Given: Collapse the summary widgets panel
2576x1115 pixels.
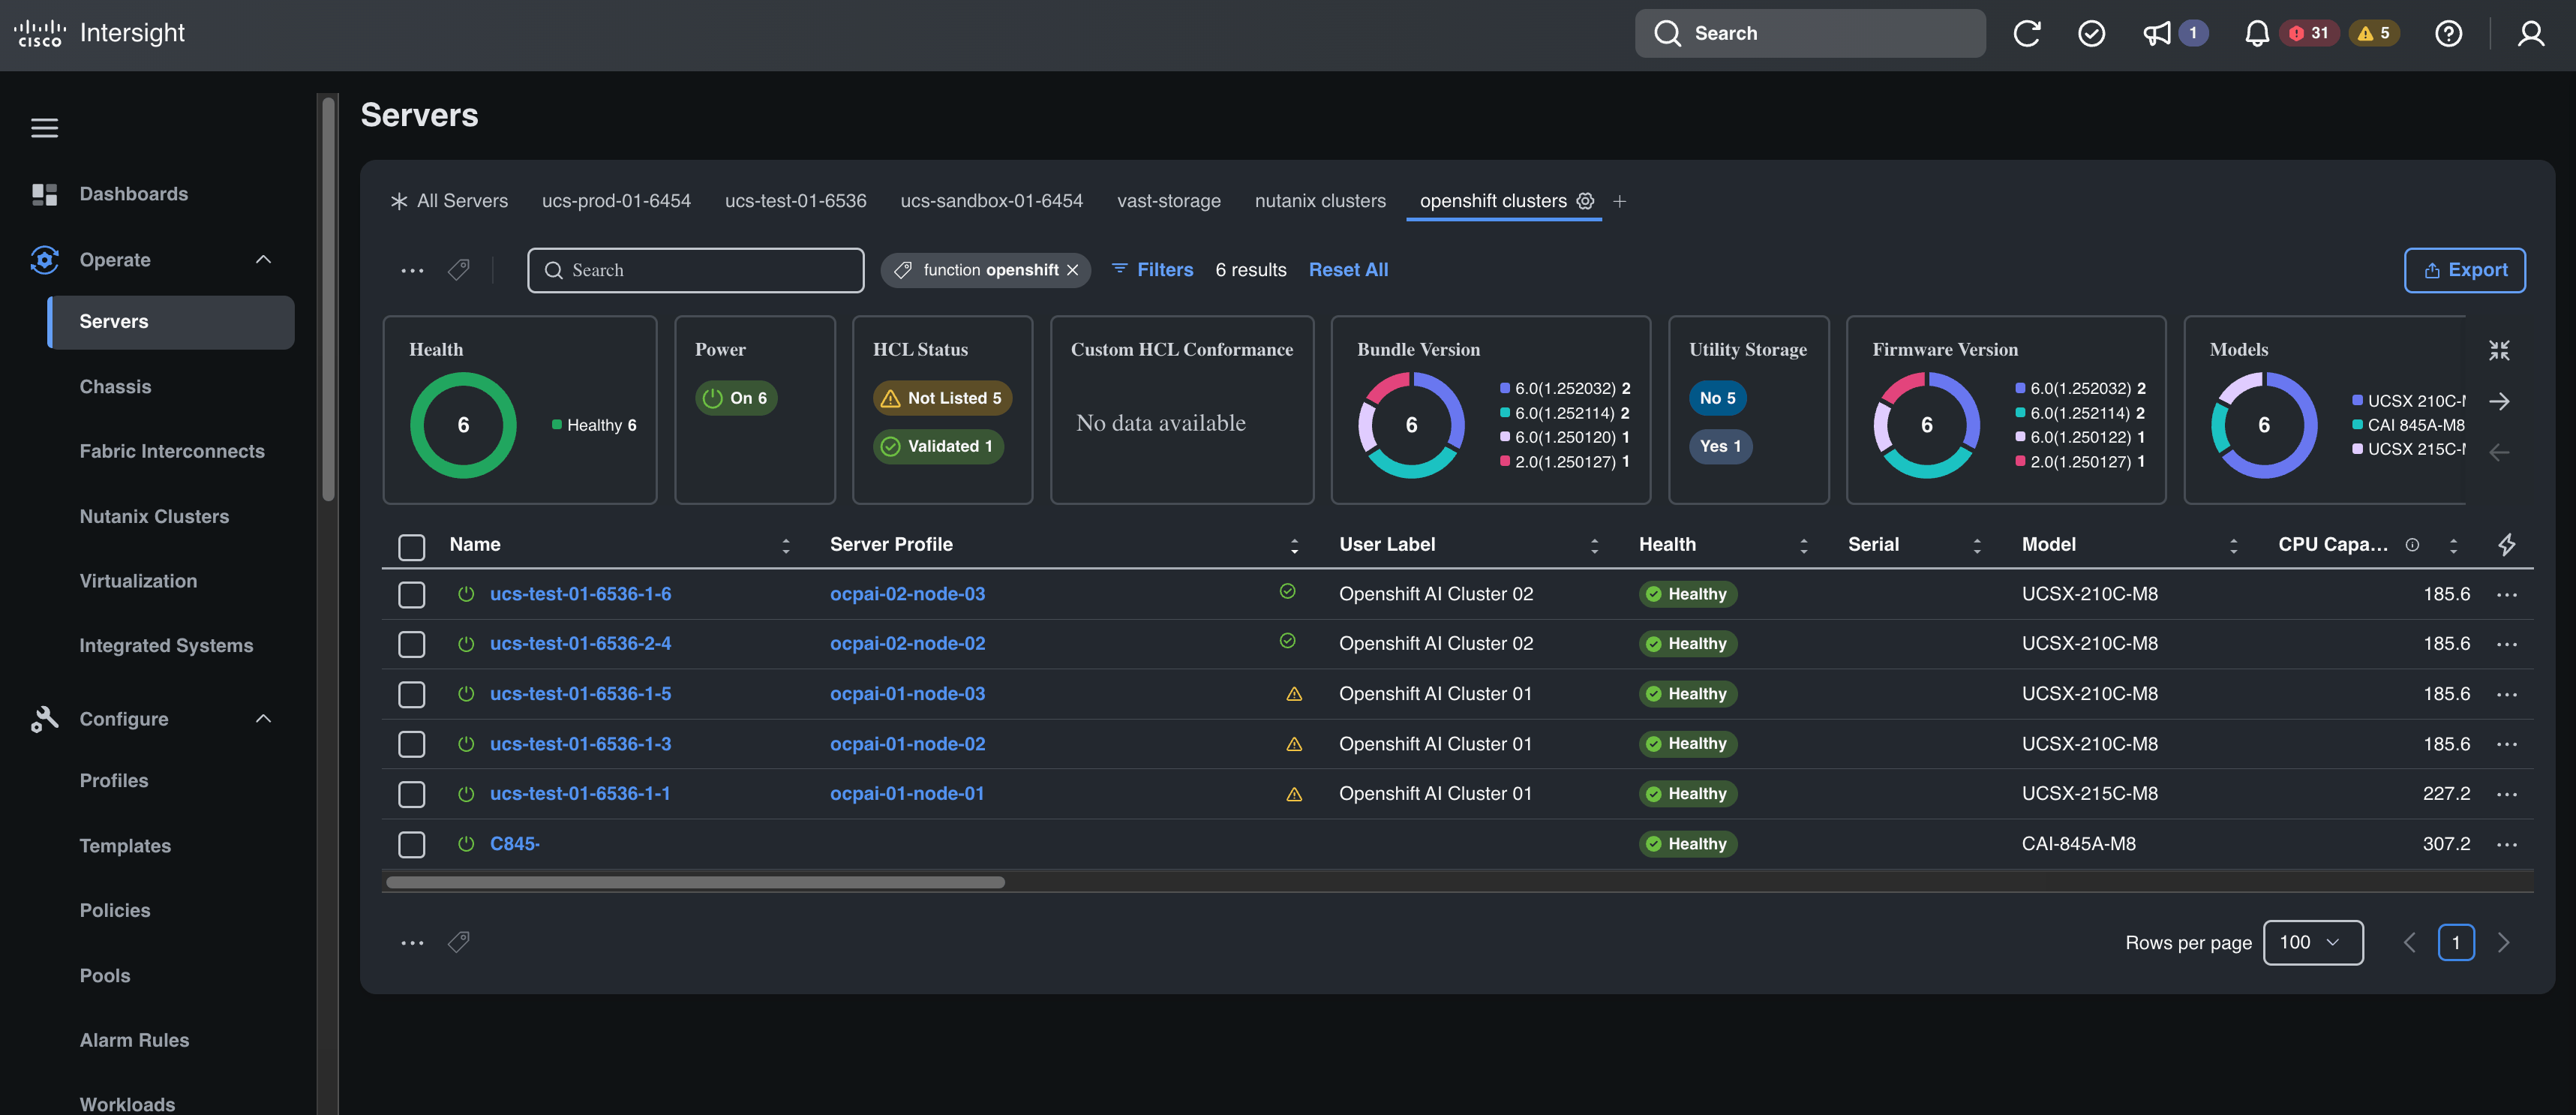Looking at the screenshot, I should click(x=2499, y=350).
